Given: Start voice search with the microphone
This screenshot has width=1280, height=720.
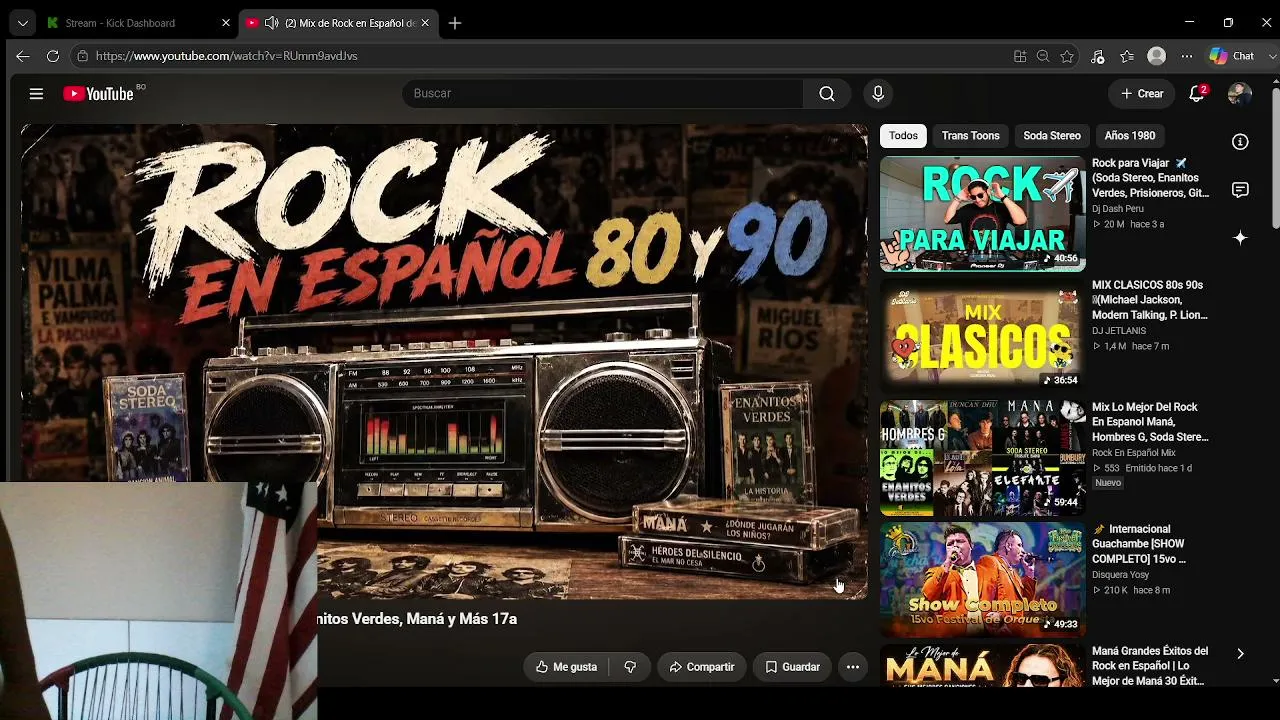Looking at the screenshot, I should click(x=878, y=93).
